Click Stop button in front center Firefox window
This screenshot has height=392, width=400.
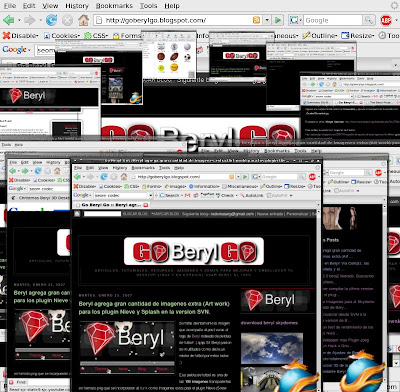tap(114, 176)
